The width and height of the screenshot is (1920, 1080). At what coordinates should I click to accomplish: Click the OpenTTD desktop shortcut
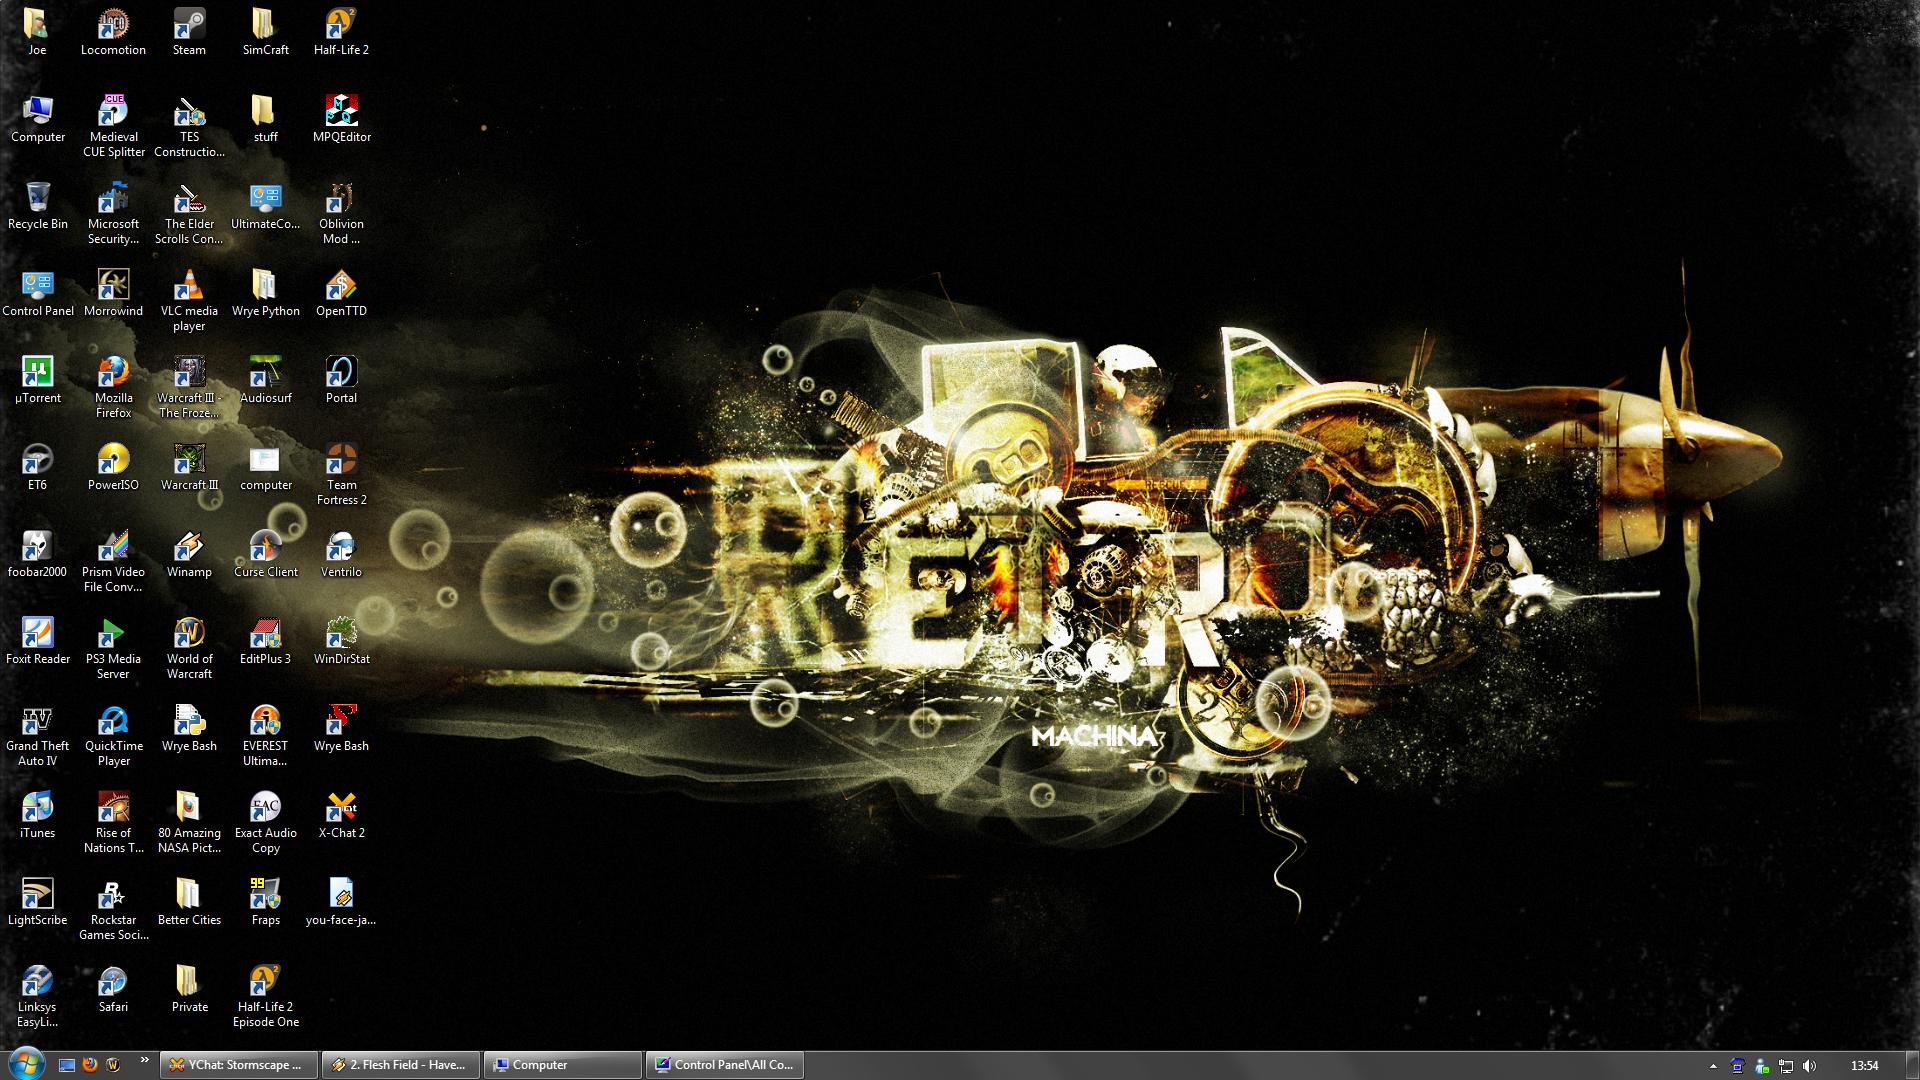coord(341,286)
